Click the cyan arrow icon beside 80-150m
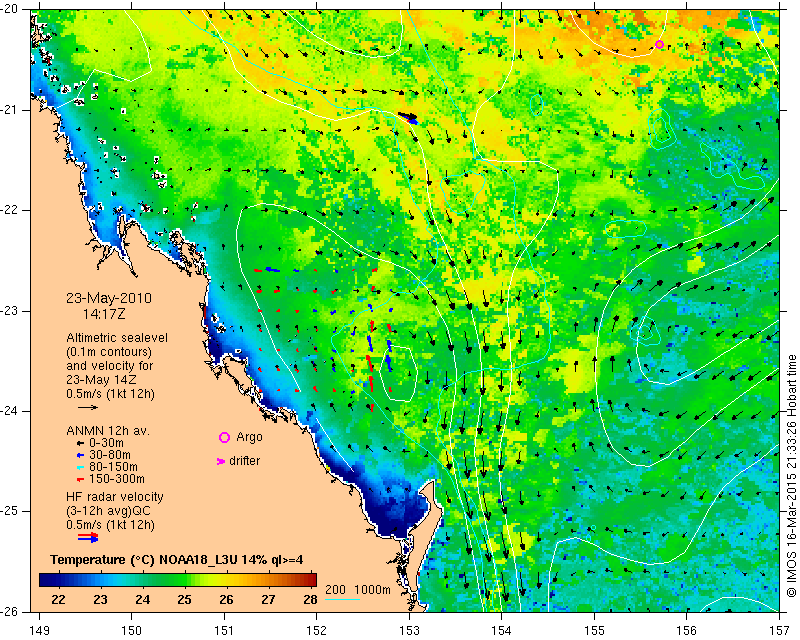The height and width of the screenshot is (640, 800). (80, 467)
